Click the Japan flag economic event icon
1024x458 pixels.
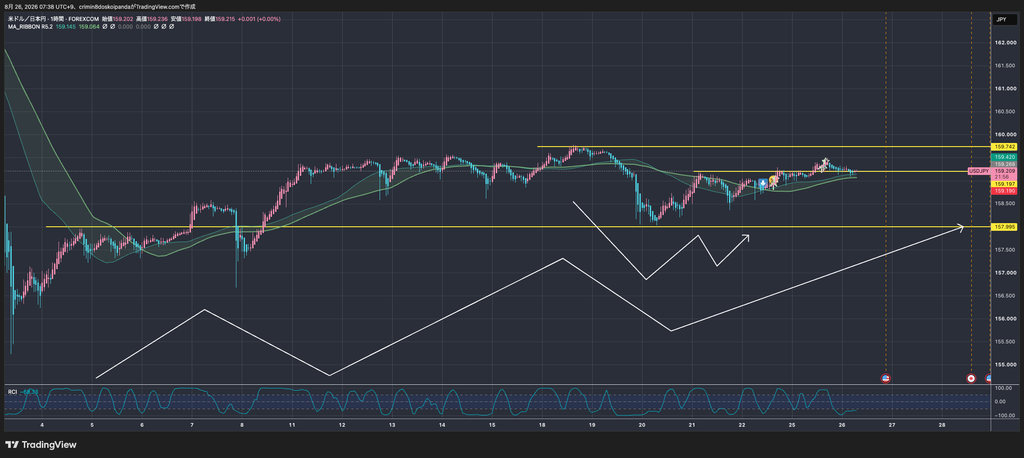pos(971,378)
